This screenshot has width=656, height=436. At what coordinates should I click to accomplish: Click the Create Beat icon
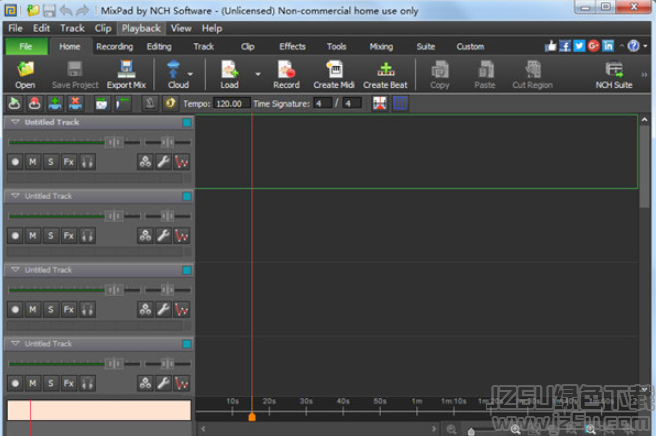pos(385,69)
